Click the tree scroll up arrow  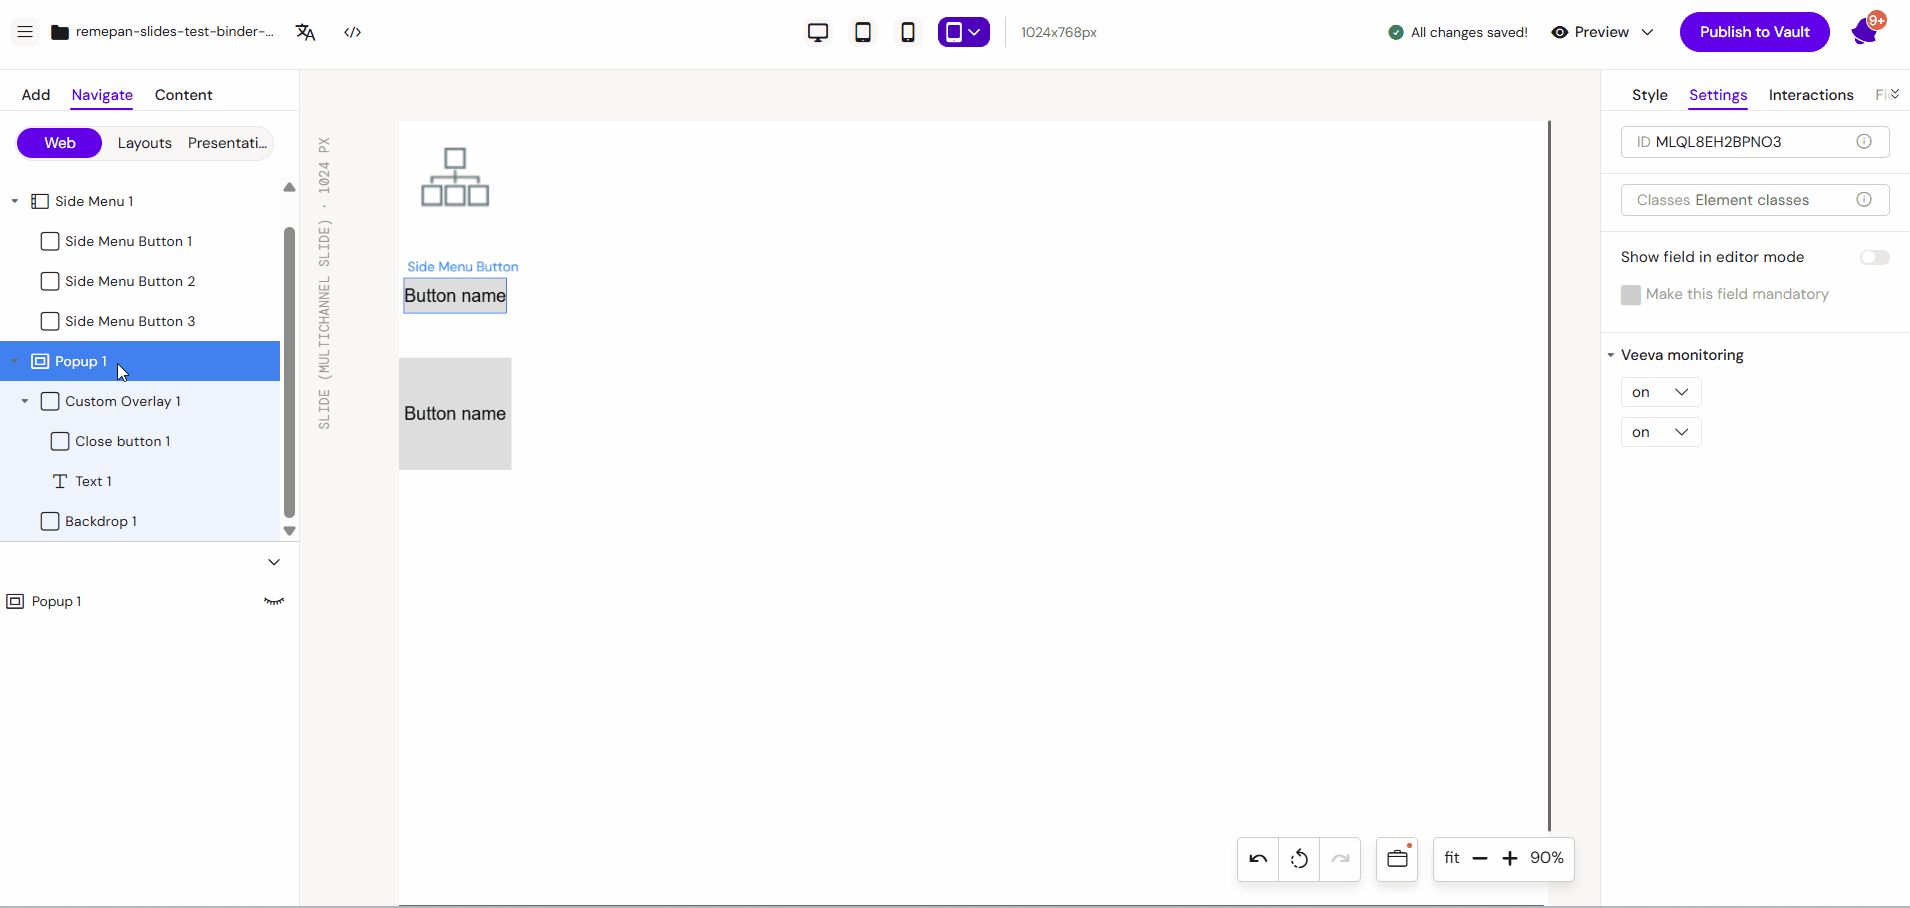tap(289, 187)
